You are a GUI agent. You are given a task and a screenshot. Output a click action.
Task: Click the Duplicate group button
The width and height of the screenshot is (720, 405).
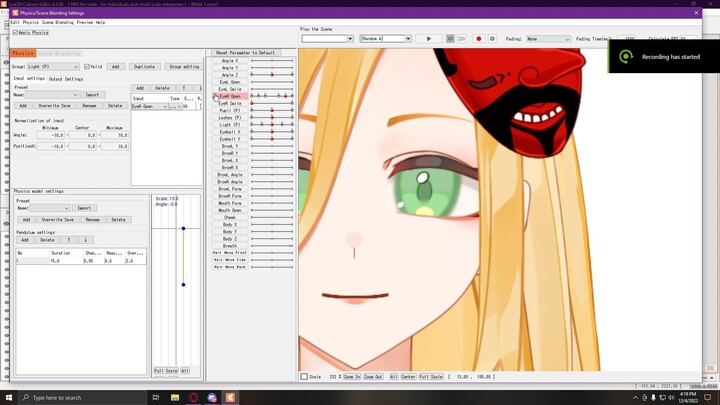(x=144, y=67)
